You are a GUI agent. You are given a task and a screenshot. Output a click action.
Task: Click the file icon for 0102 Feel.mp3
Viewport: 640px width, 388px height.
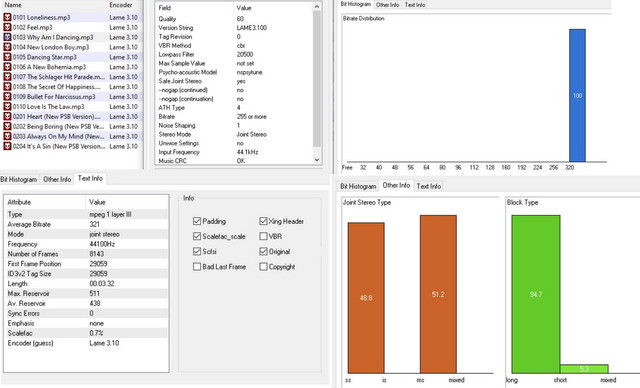coord(7,27)
